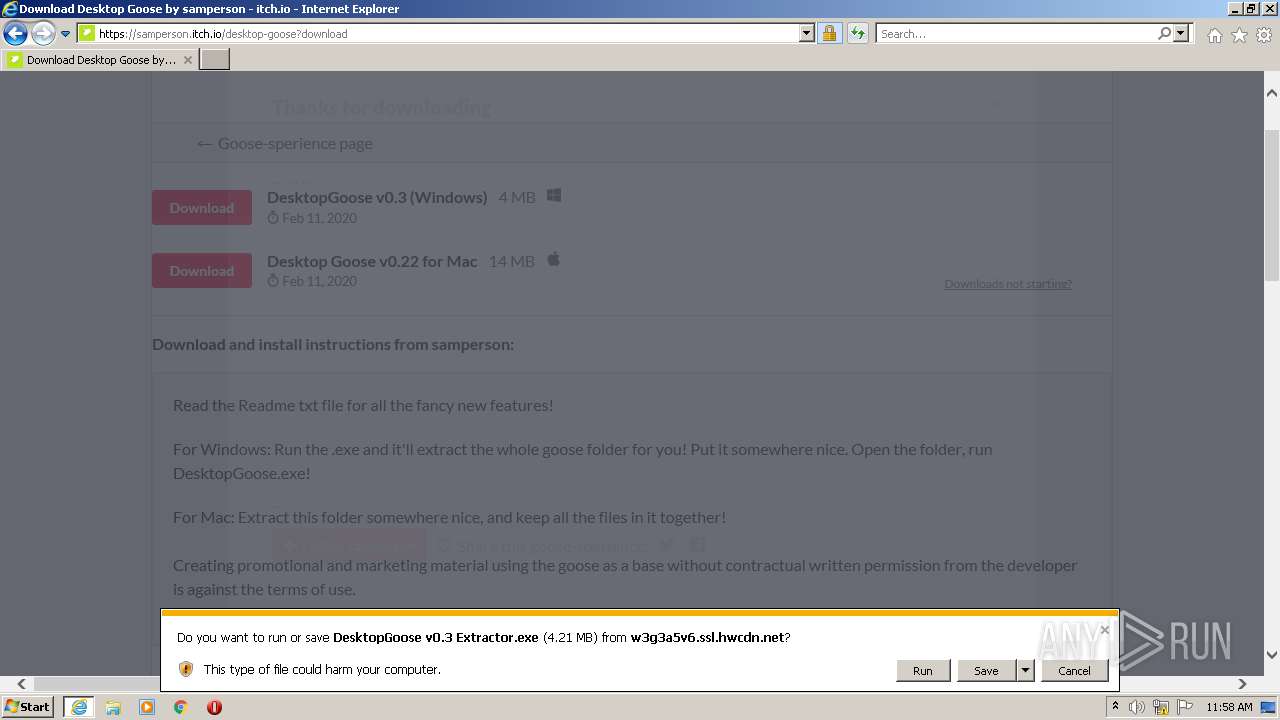Click the shield warning icon

click(x=185, y=669)
